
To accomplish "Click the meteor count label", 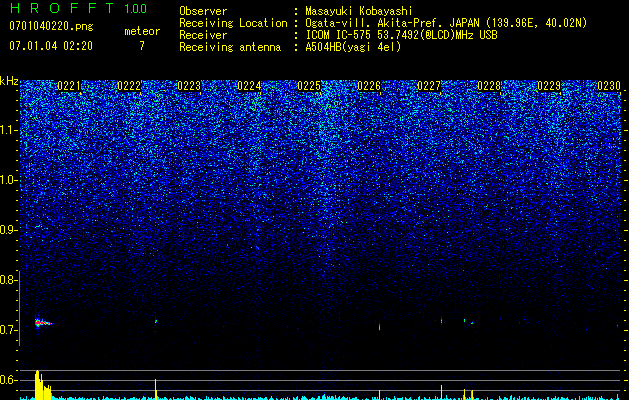I will point(142,31).
